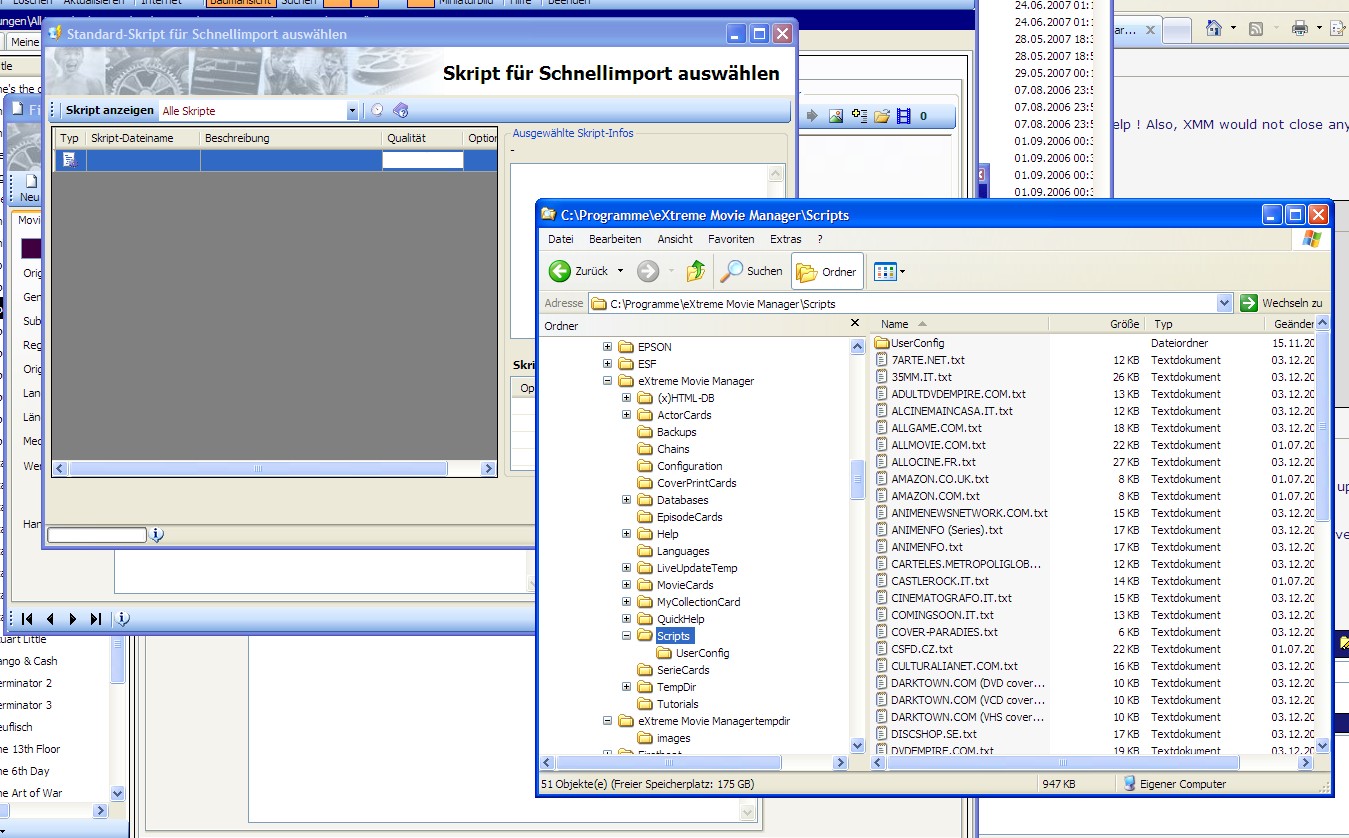Go up one folder level in Explorer
The width and height of the screenshot is (1349, 838).
(x=696, y=271)
